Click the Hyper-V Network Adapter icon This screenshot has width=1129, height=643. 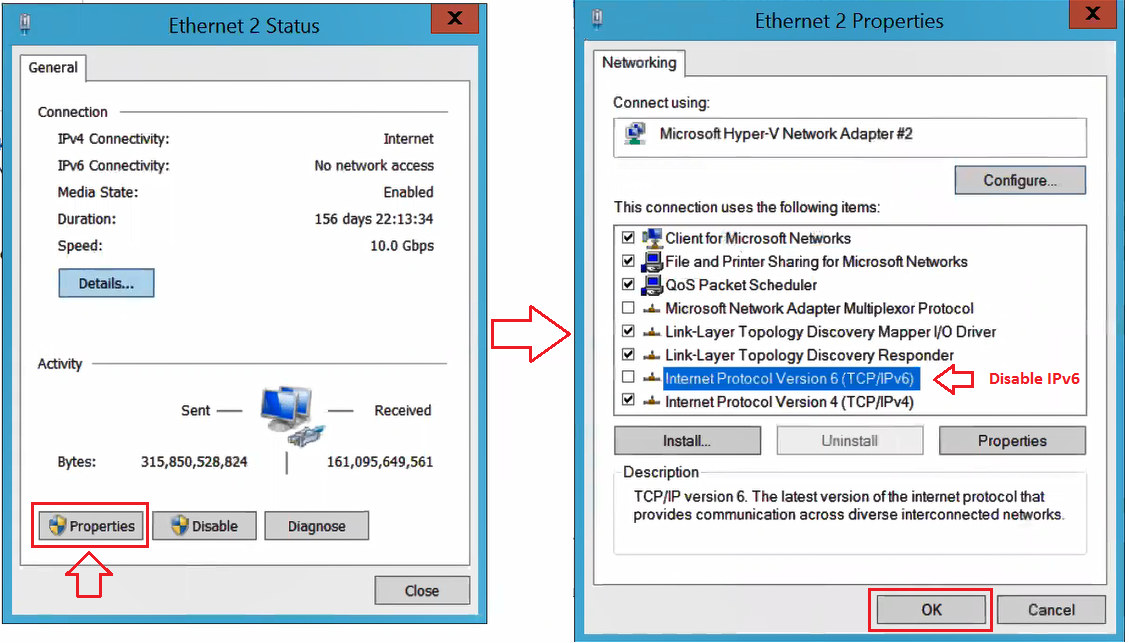(635, 134)
